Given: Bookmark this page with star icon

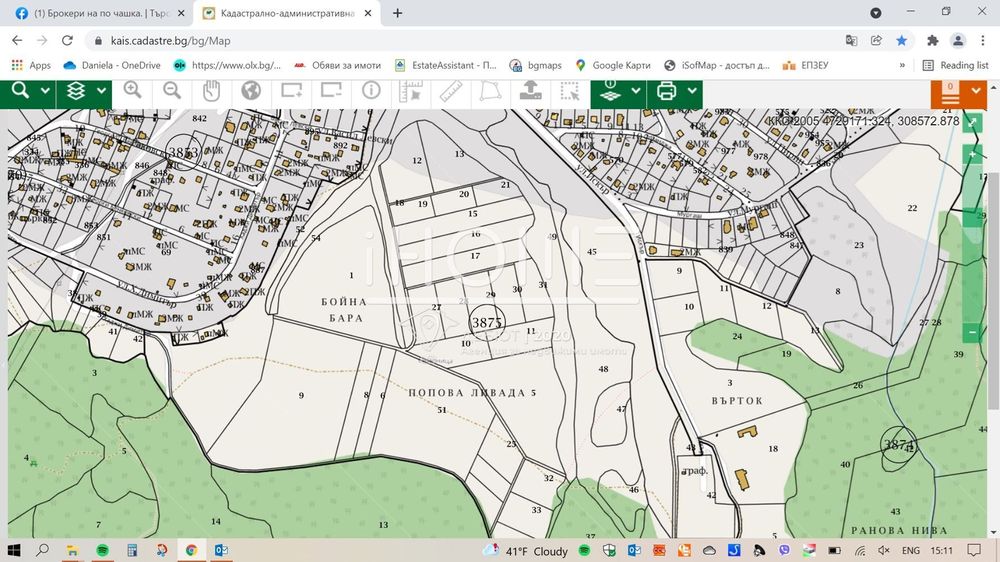Looking at the screenshot, I should (902, 41).
